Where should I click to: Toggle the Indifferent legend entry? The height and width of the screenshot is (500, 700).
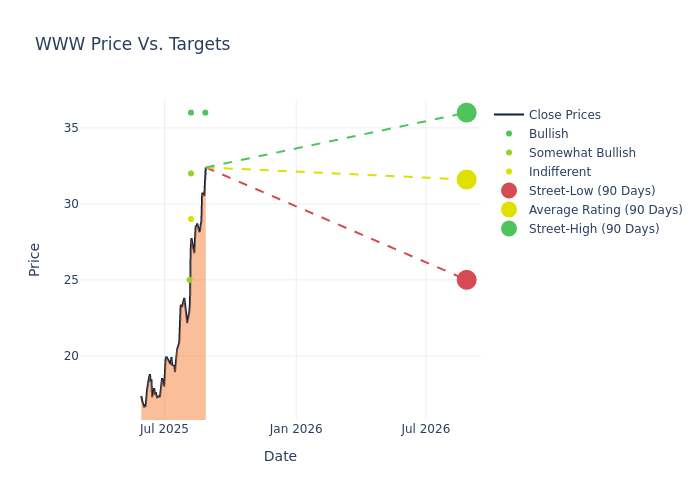click(559, 172)
